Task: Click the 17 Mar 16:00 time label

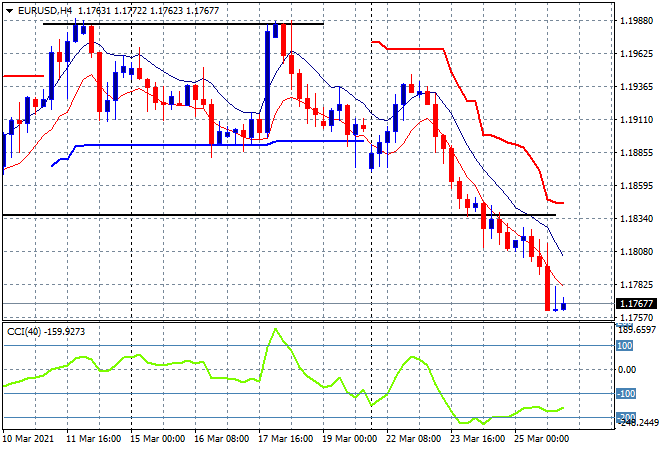Action: (x=285, y=439)
